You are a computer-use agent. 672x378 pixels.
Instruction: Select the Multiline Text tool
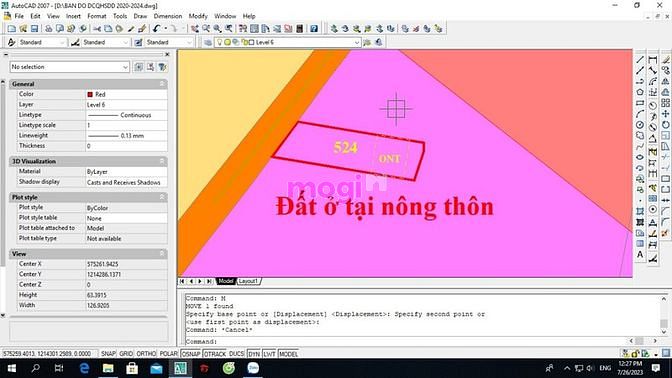click(640, 255)
